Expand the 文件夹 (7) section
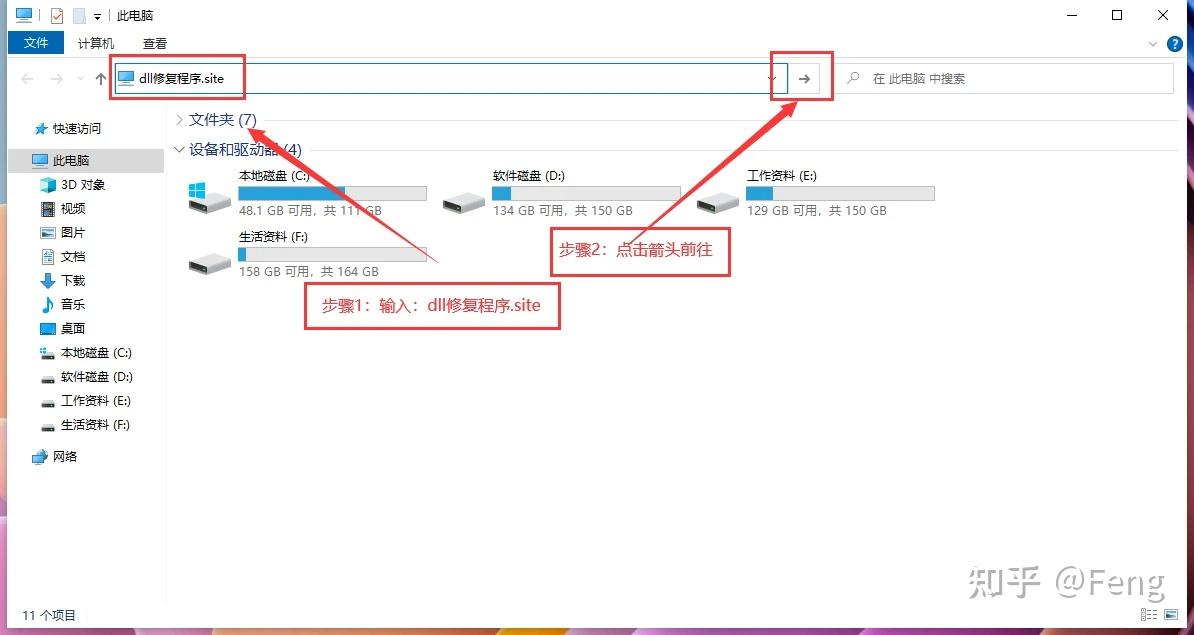1194x635 pixels. tap(180, 119)
